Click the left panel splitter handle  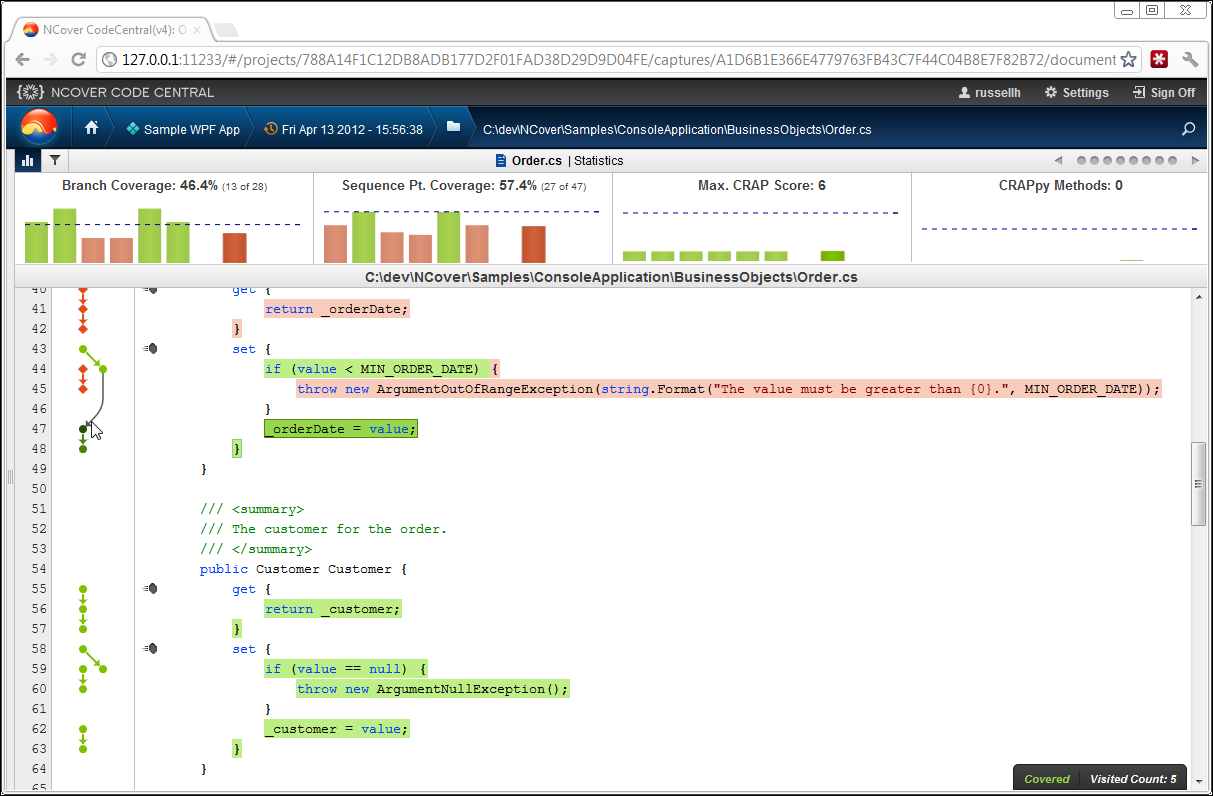tap(10, 478)
